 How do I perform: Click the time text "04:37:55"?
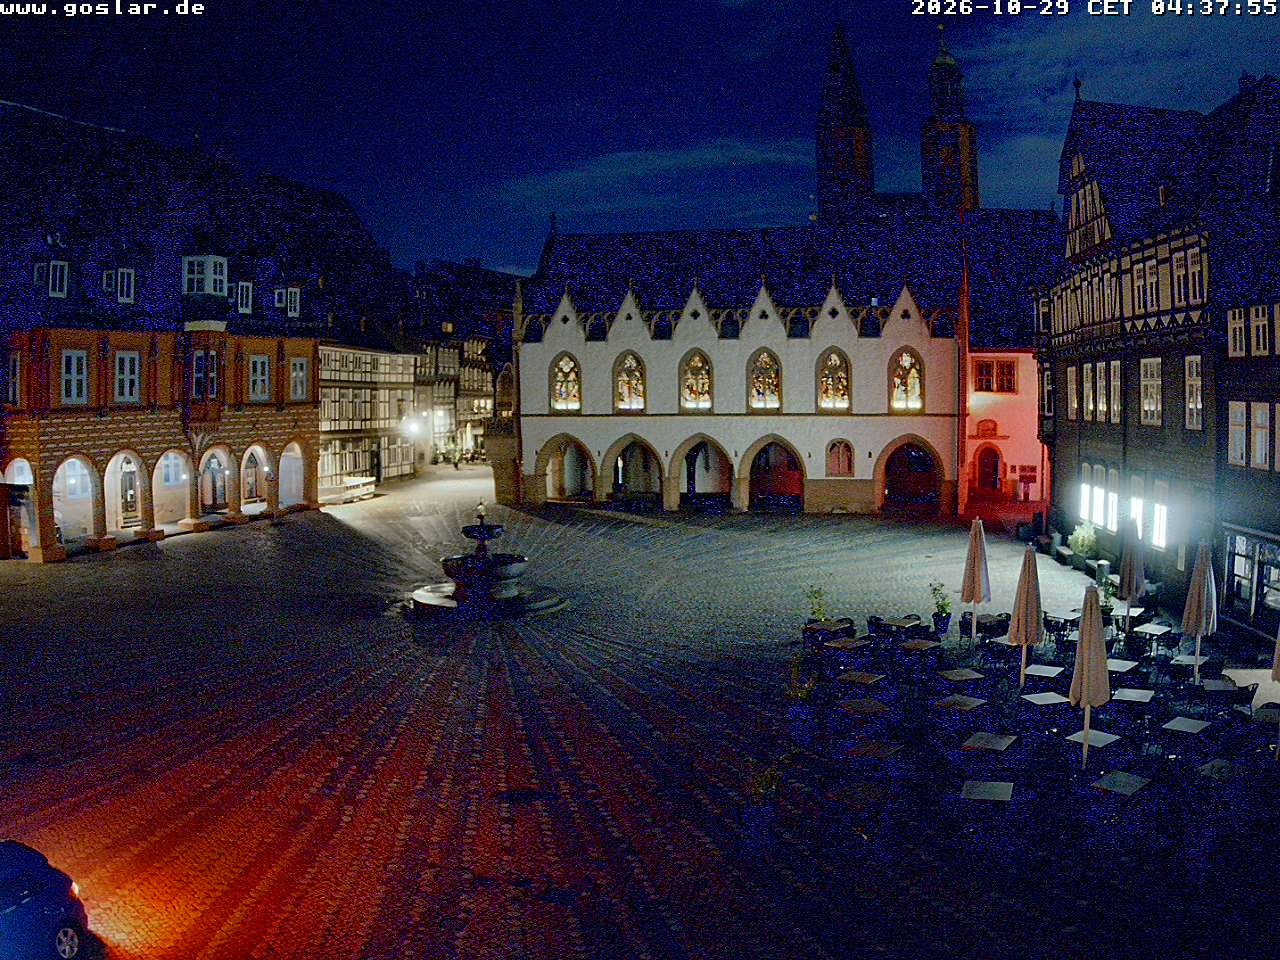tap(1214, 8)
